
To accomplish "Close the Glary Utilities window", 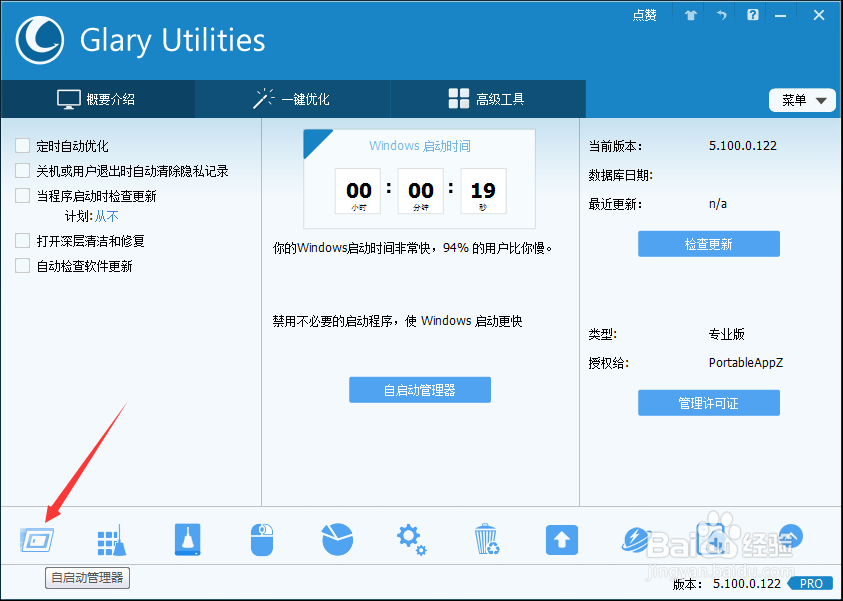I will point(819,15).
